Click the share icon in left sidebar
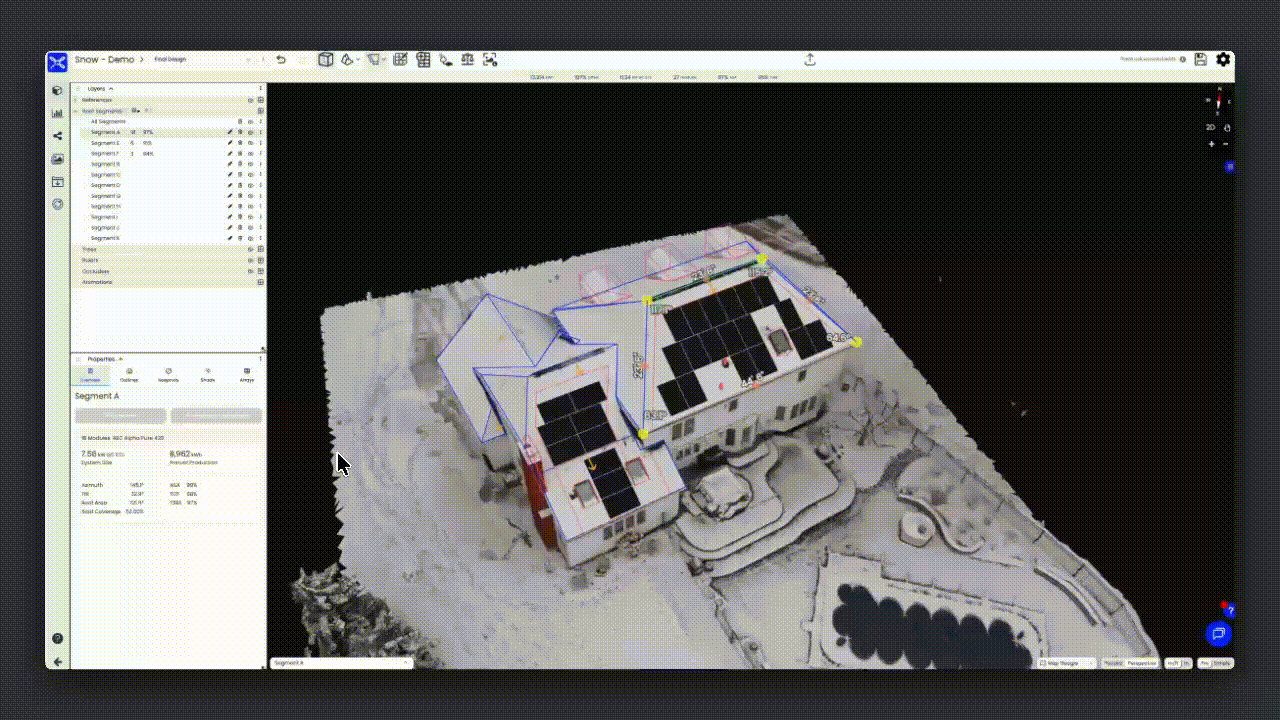The image size is (1280, 720). 57,136
